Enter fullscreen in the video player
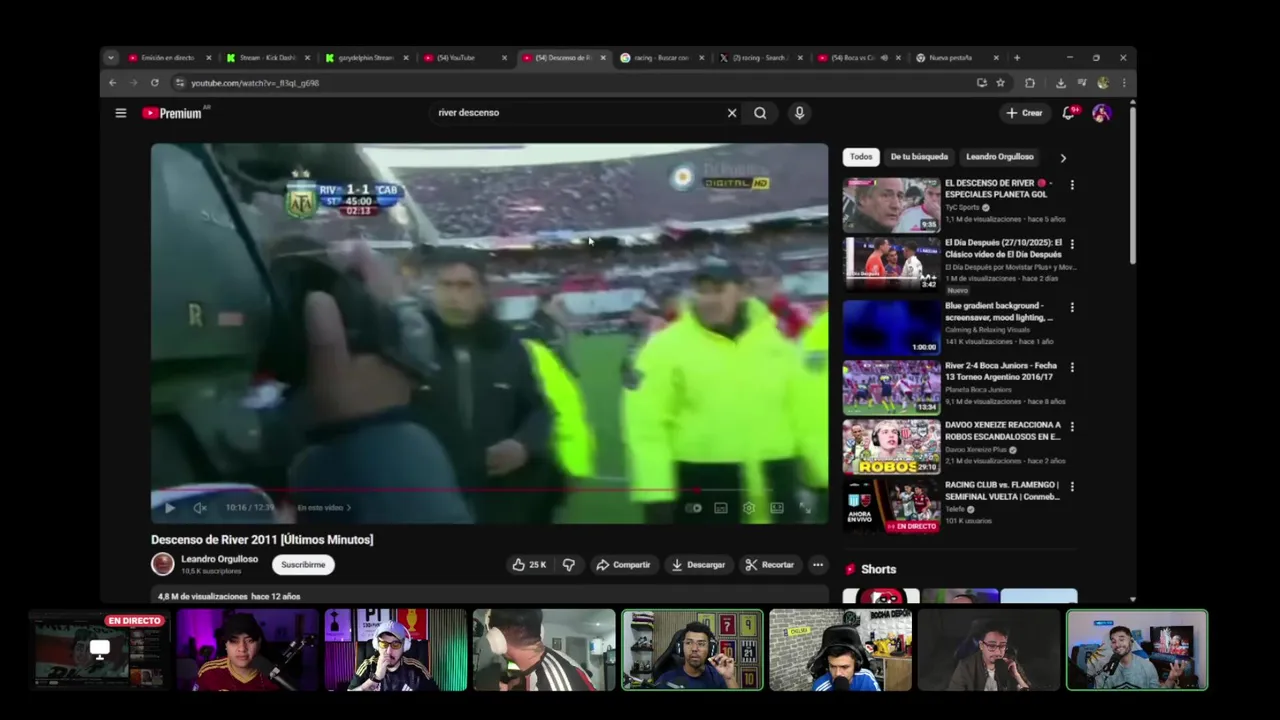Image resolution: width=1280 pixels, height=720 pixels. (x=806, y=508)
